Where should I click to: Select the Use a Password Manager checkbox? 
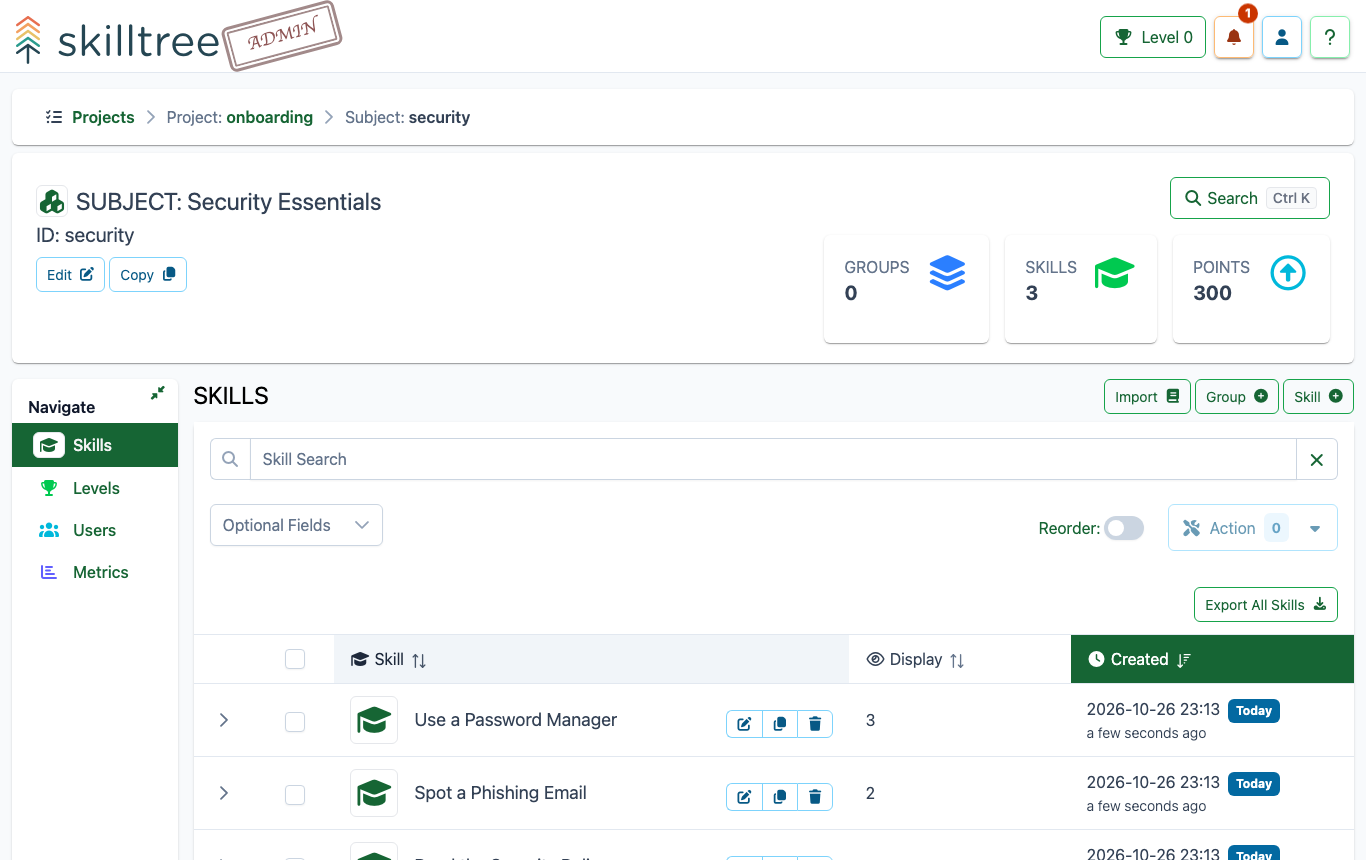[295, 722]
